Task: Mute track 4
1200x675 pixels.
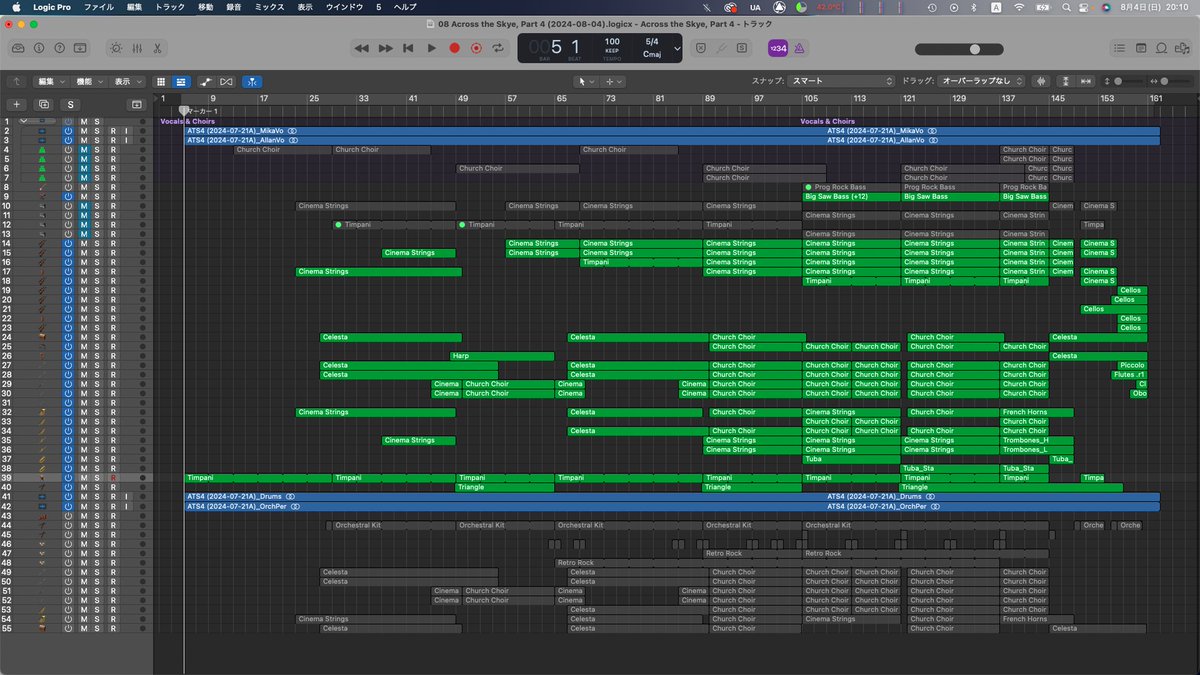Action: click(84, 149)
